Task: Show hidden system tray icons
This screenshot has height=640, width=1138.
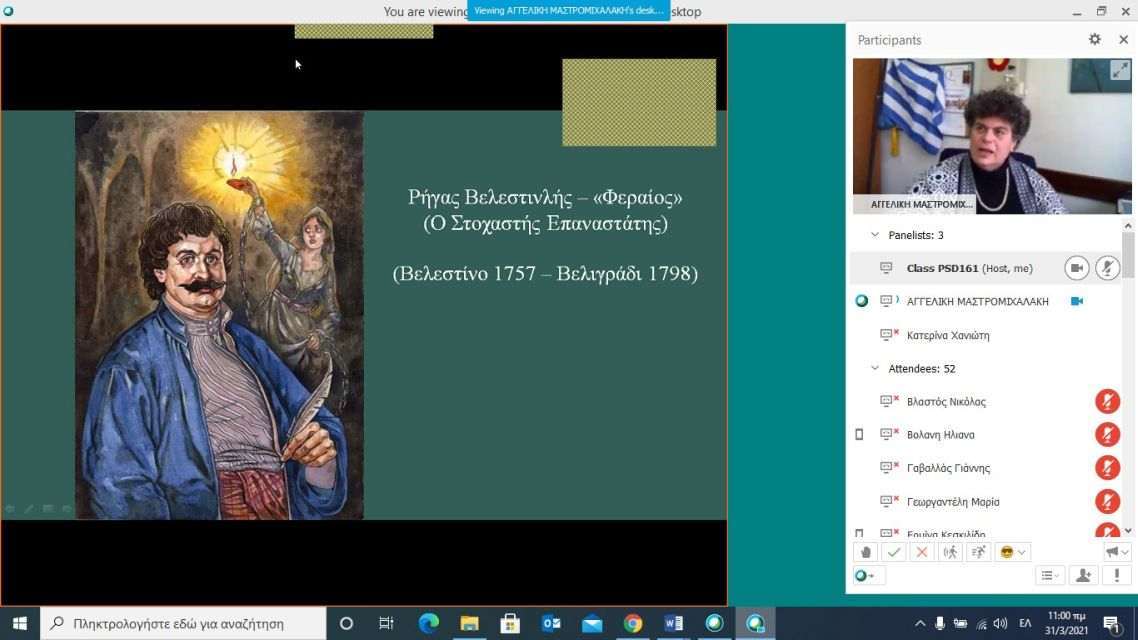Action: point(920,623)
